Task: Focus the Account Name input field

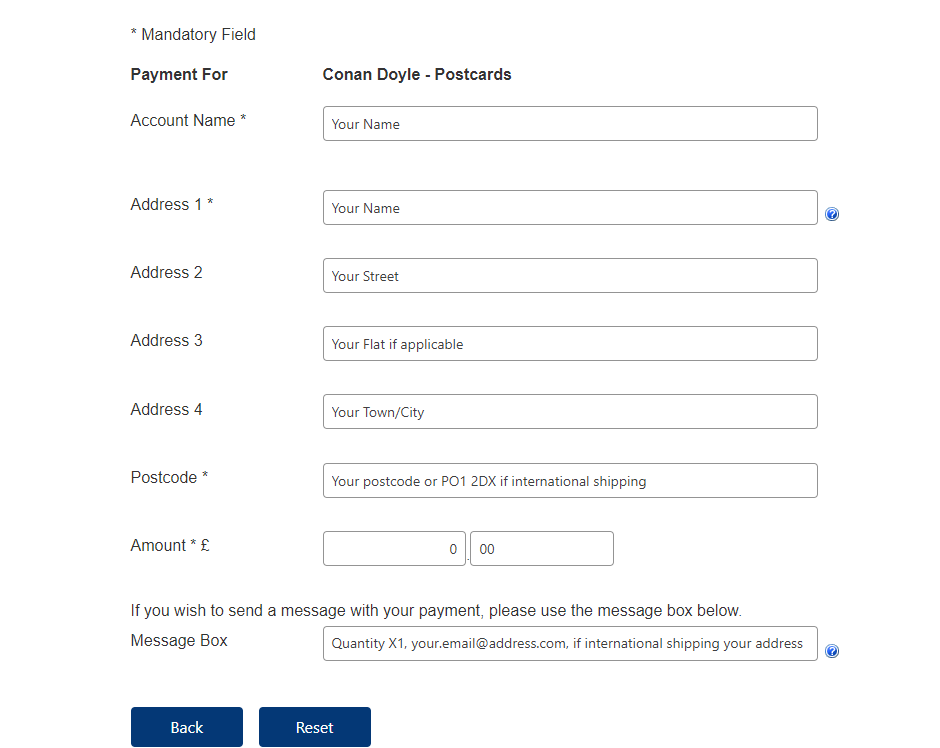Action: pyautogui.click(x=570, y=124)
